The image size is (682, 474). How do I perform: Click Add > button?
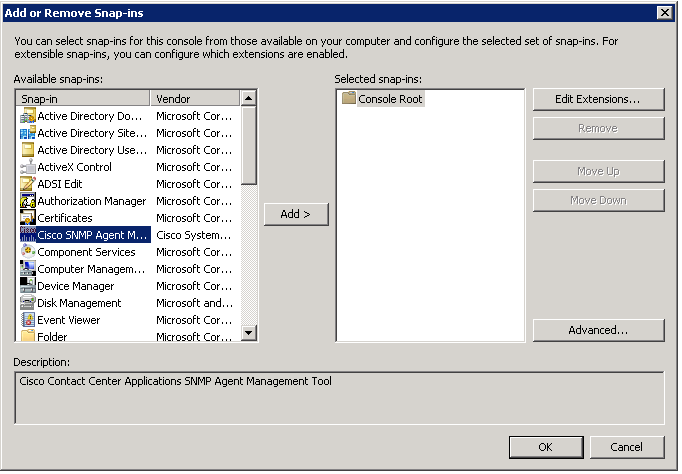296,214
